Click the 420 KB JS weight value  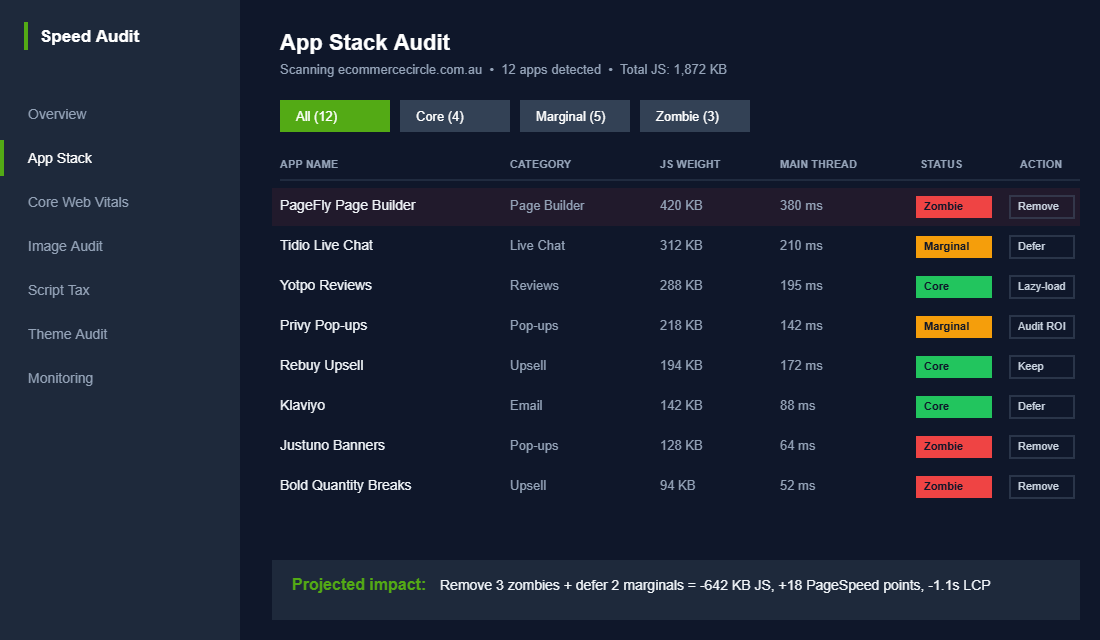pos(680,206)
